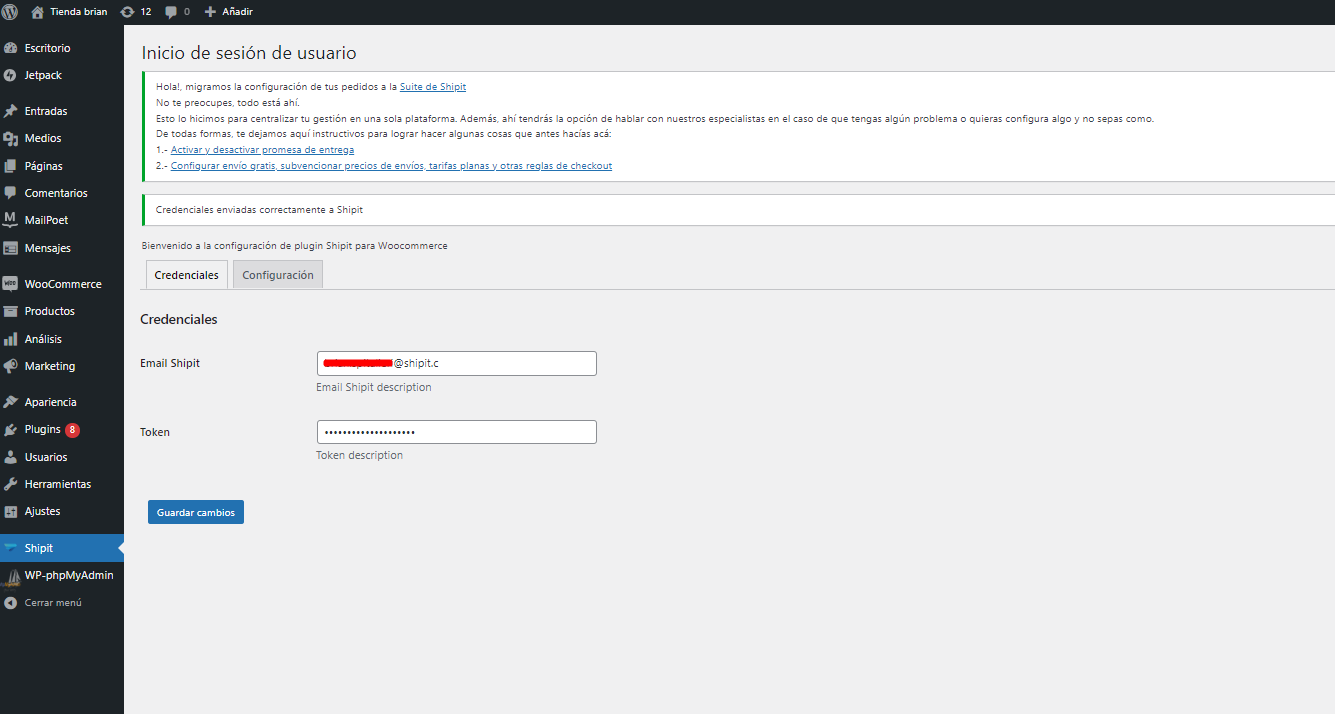Screen dimensions: 1335x714
Task: Click the Escritorio dashboard icon
Action: 11,48
